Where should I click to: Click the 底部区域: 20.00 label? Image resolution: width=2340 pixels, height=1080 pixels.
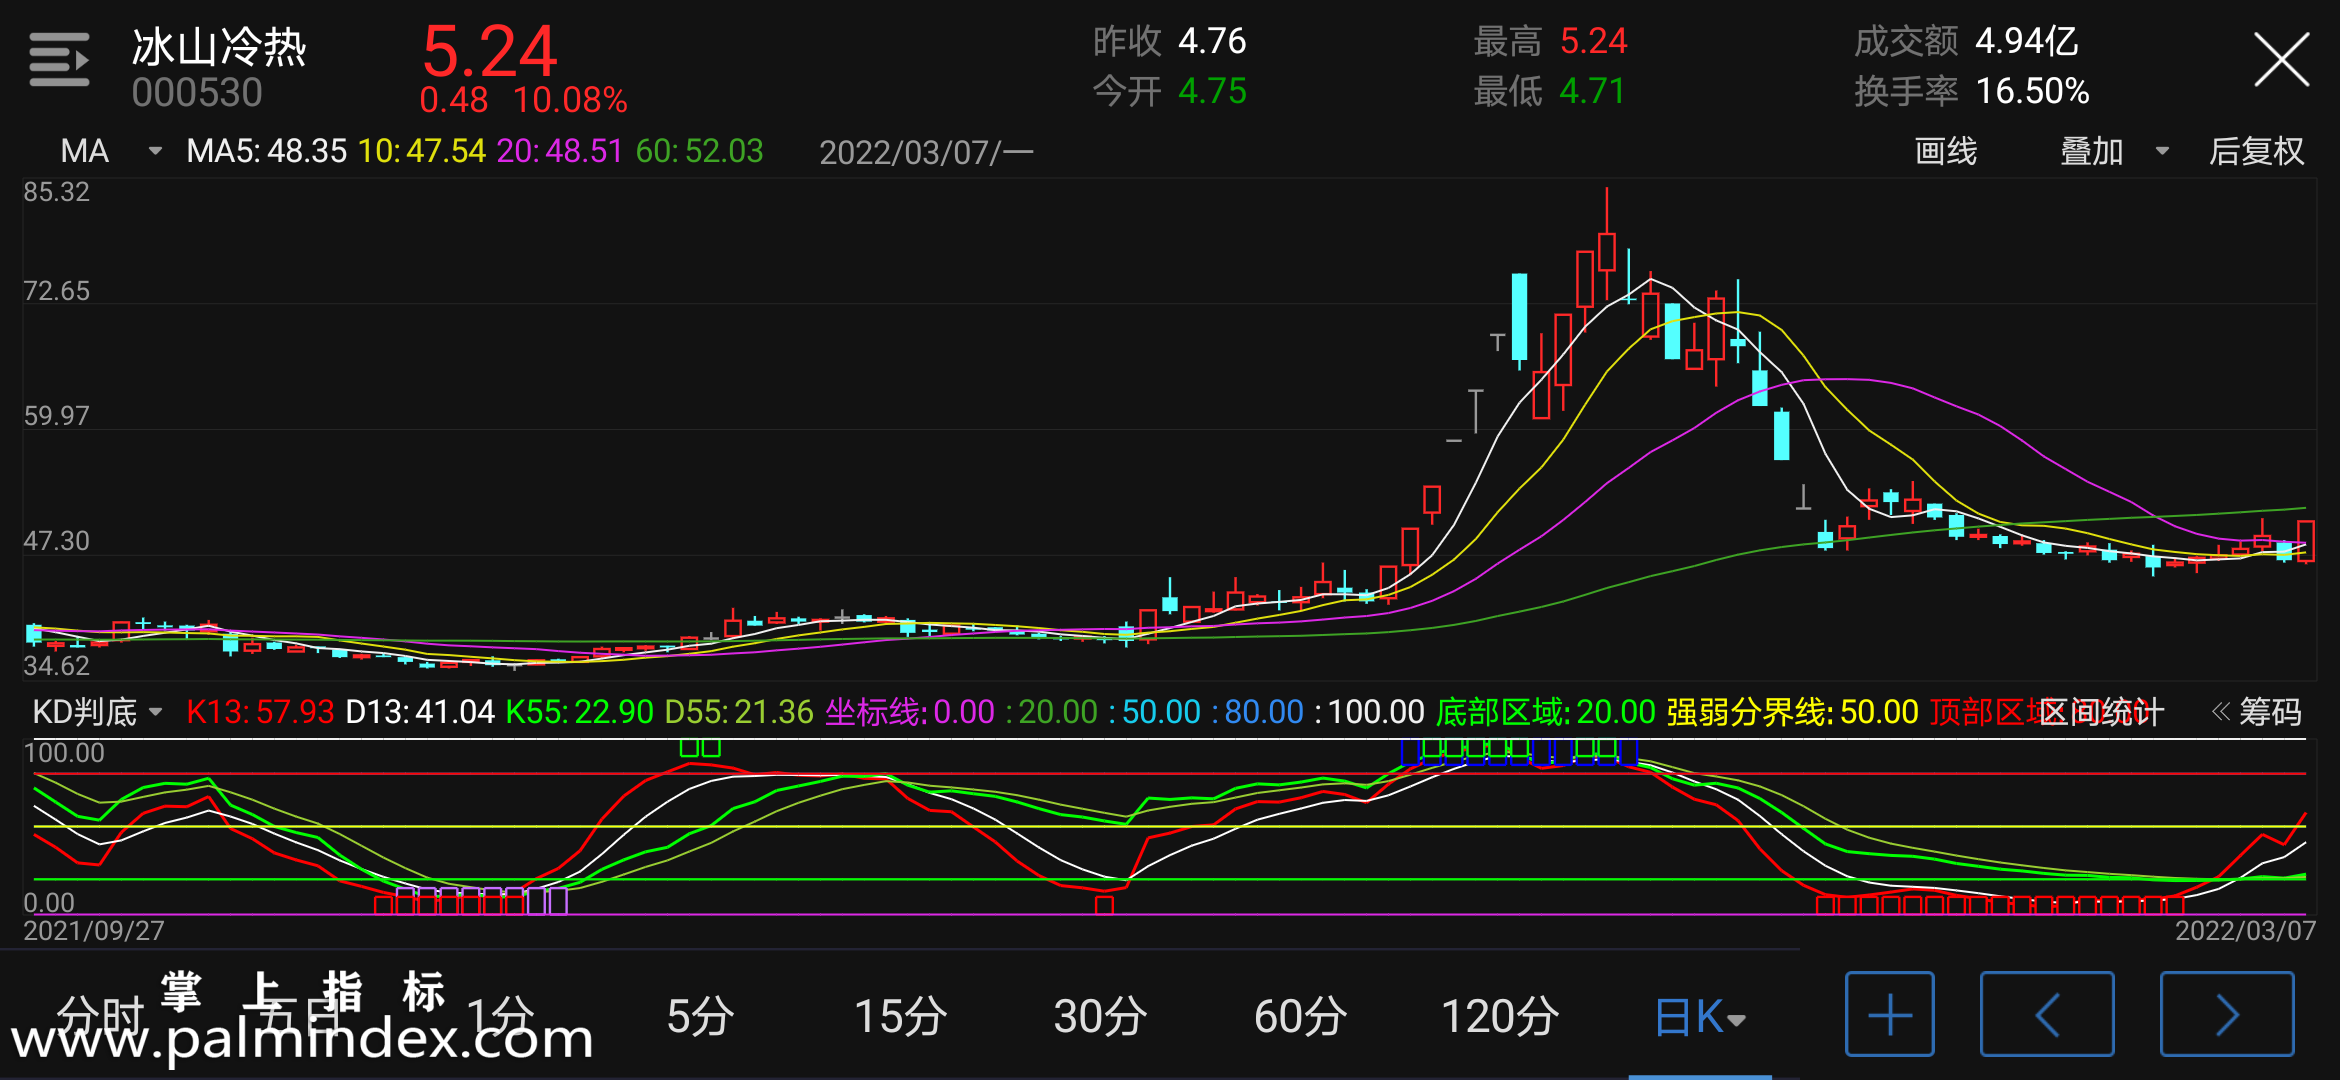click(1546, 712)
